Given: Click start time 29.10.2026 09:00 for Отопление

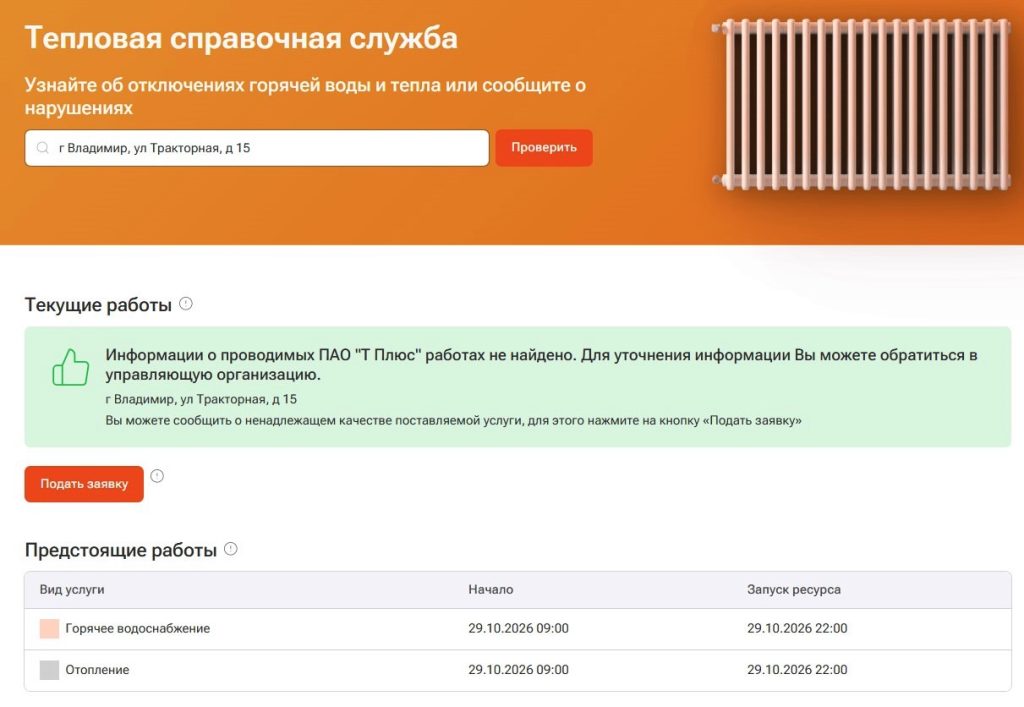Looking at the screenshot, I should point(519,670).
